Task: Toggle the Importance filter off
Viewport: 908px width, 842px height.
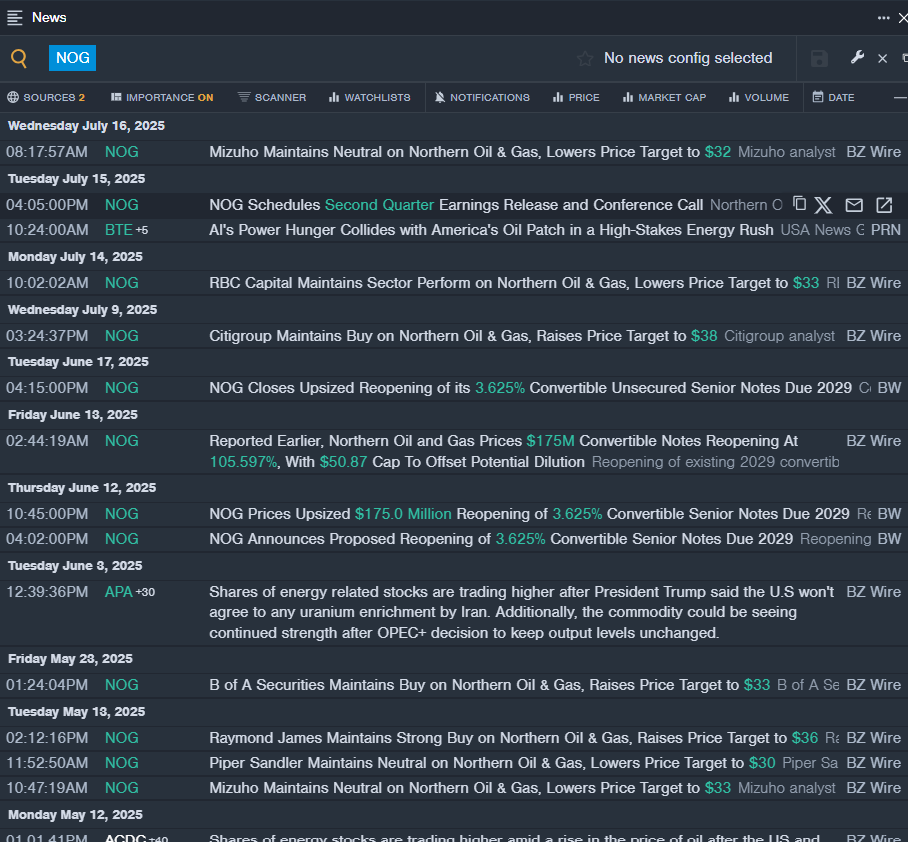Action: [x=162, y=97]
